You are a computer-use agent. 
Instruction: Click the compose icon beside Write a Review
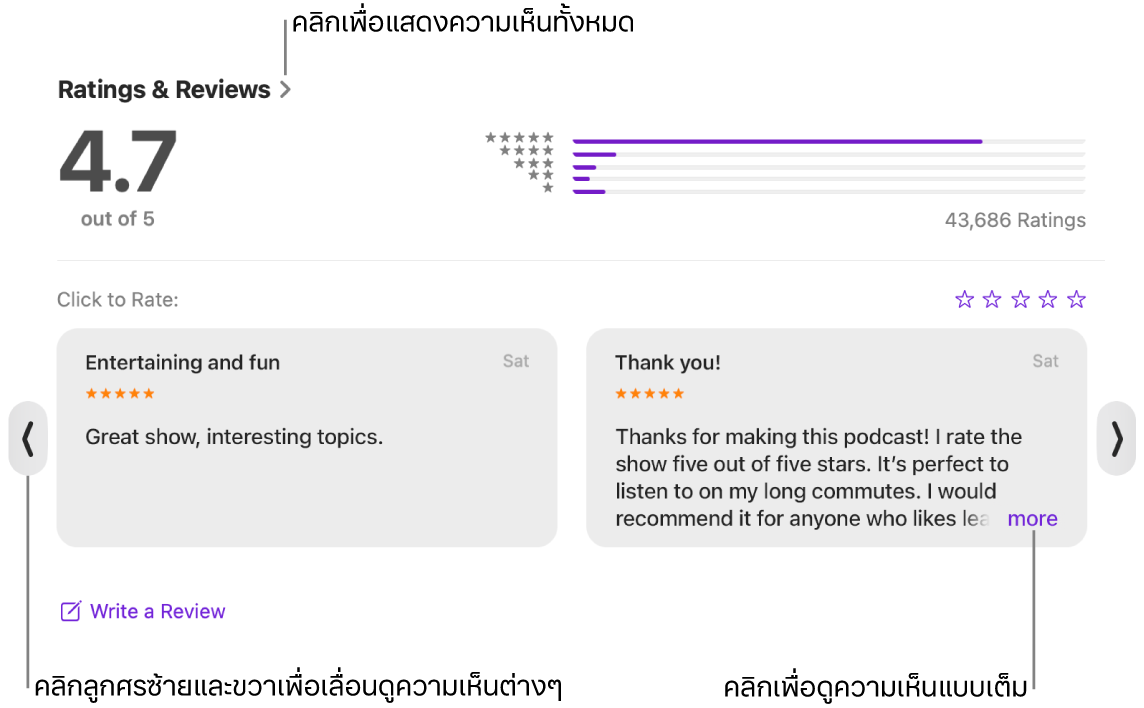[70, 611]
